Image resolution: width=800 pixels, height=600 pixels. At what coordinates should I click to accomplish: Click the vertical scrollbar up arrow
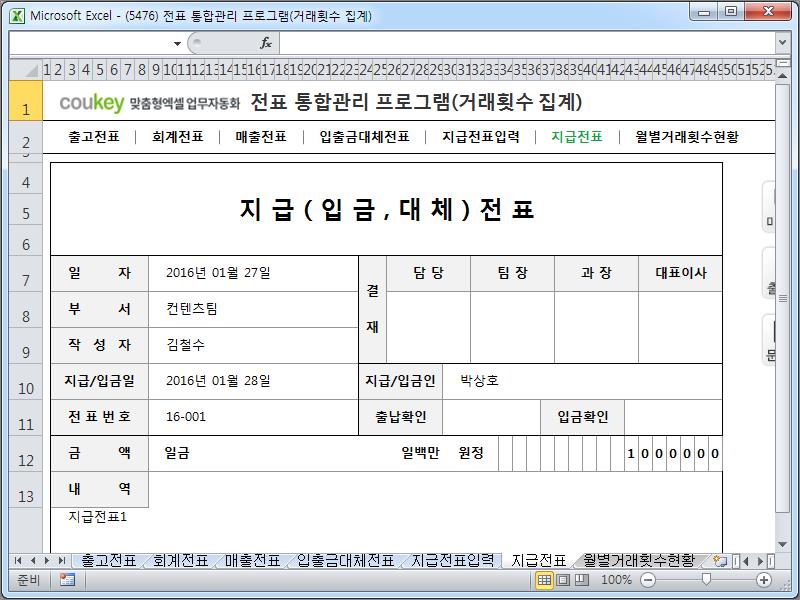point(782,74)
